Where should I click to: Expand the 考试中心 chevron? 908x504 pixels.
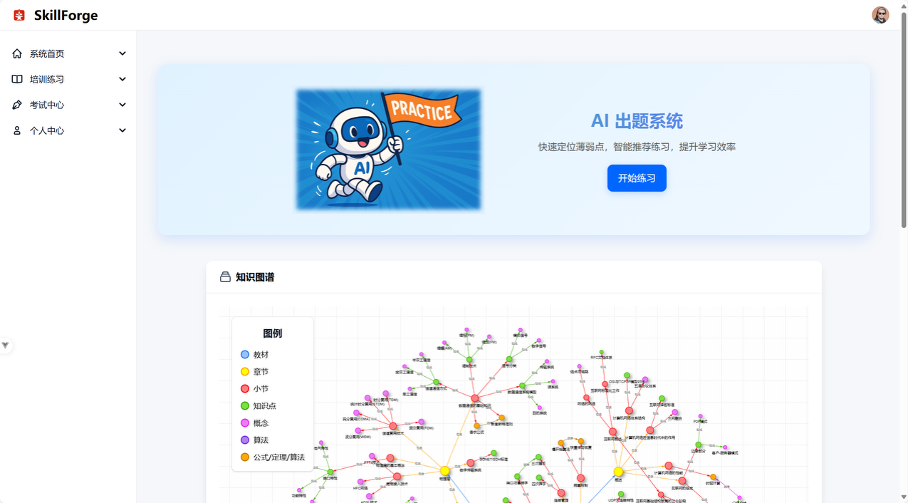(x=122, y=105)
